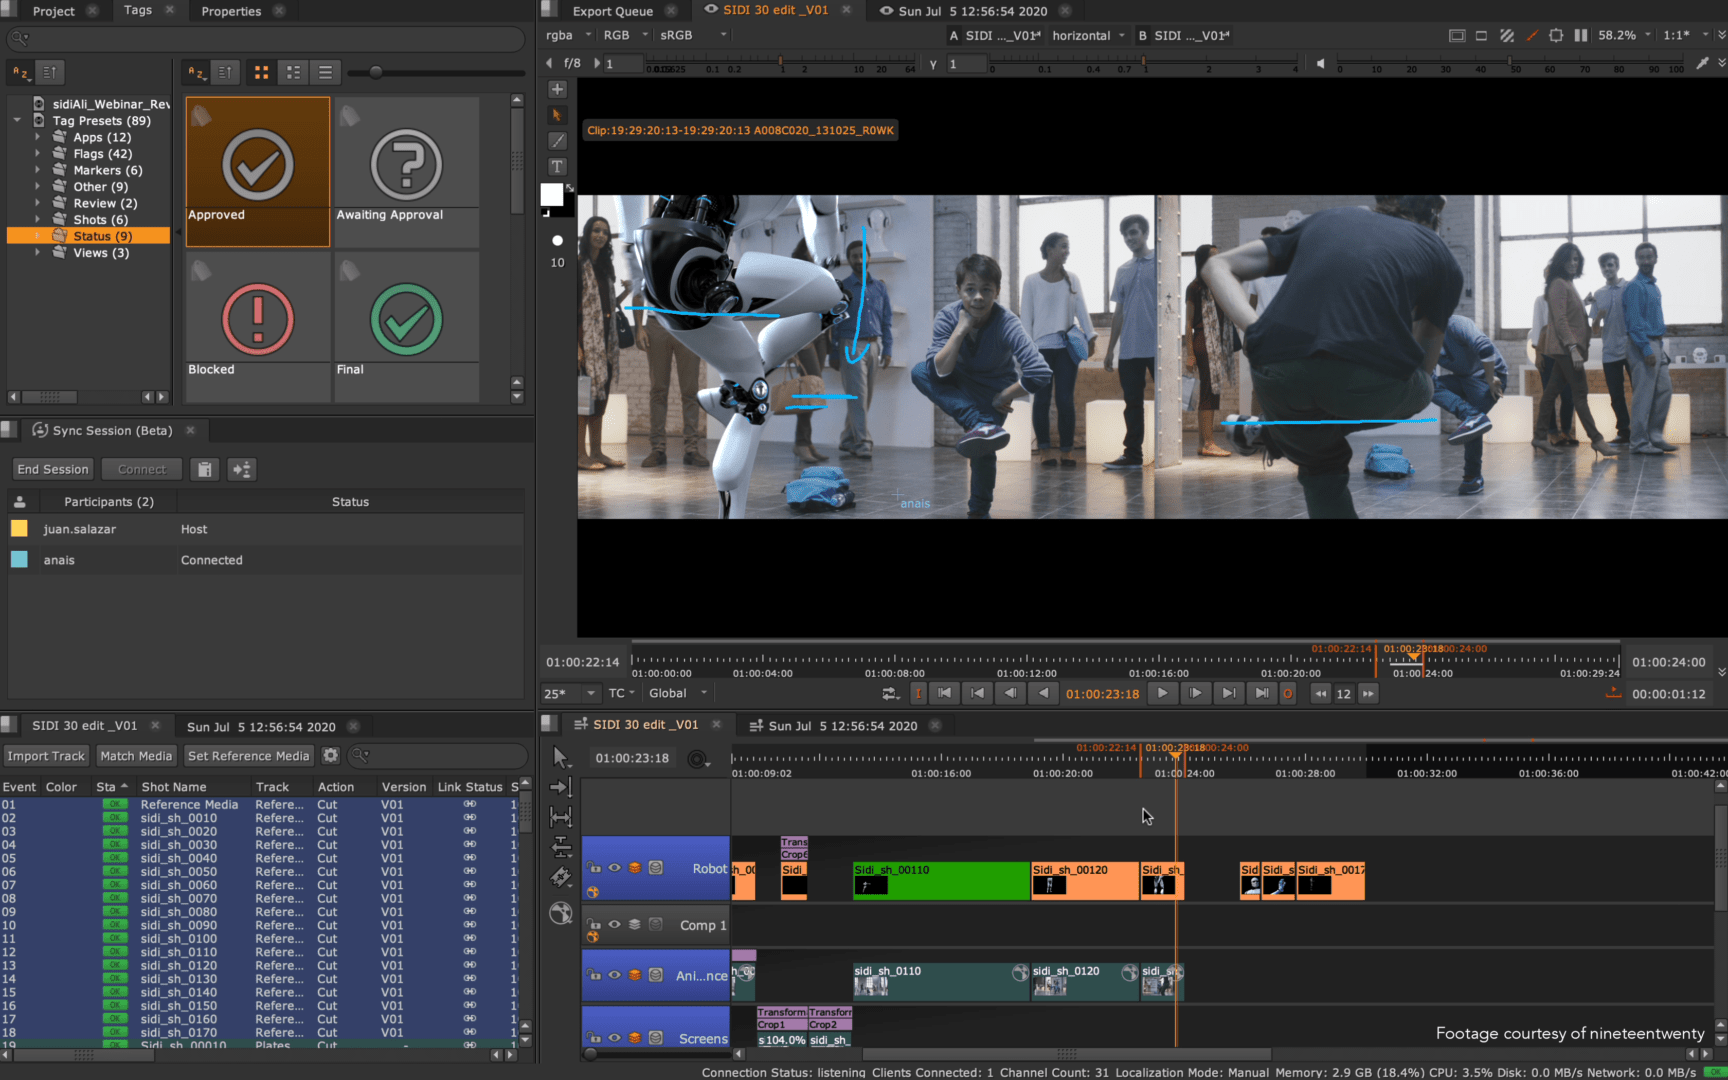Open the rgba channels dropdown in the viewer
1728x1080 pixels.
click(x=565, y=34)
